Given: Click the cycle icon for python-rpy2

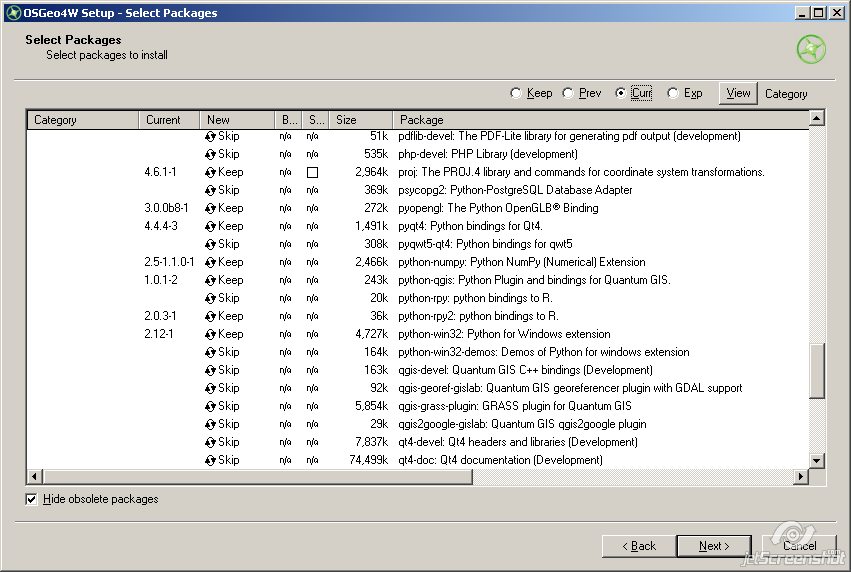Looking at the screenshot, I should pos(211,316).
